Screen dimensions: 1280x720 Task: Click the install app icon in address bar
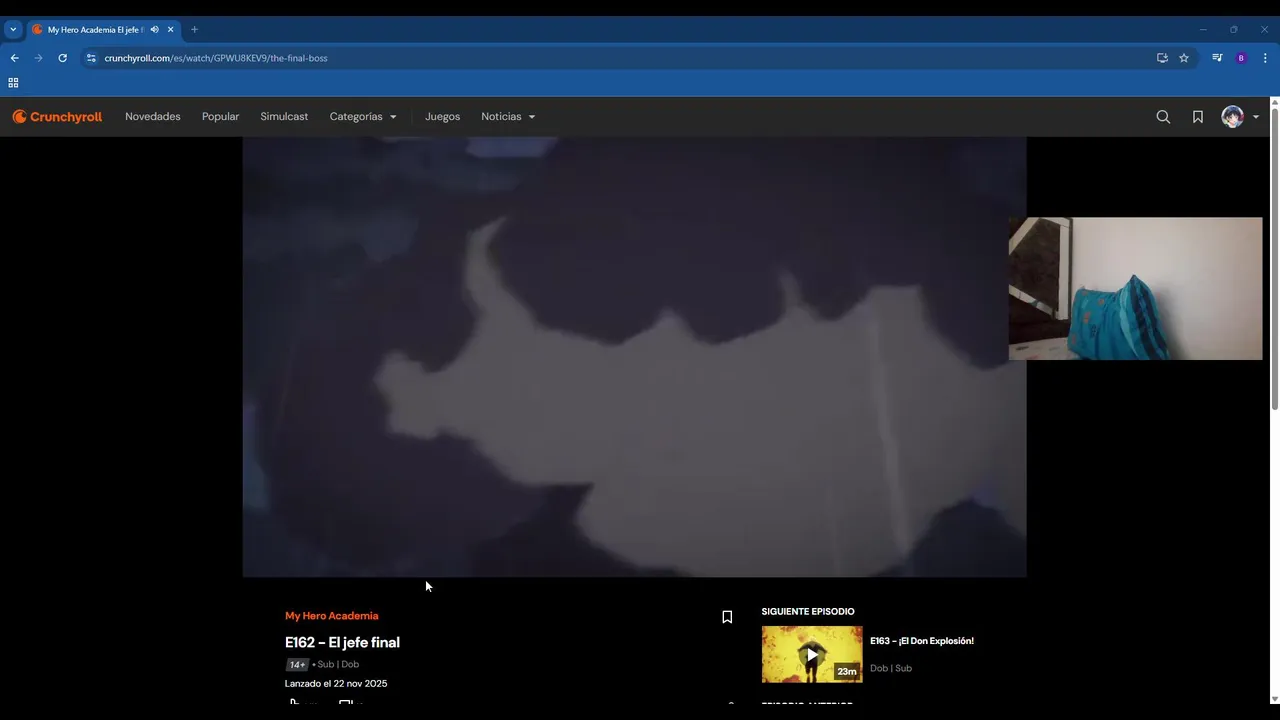click(1162, 58)
